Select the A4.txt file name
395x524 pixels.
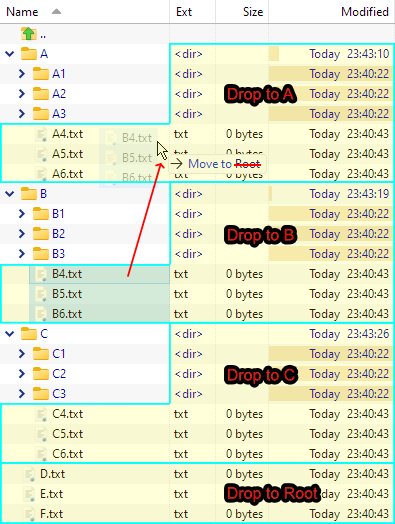tap(68, 134)
